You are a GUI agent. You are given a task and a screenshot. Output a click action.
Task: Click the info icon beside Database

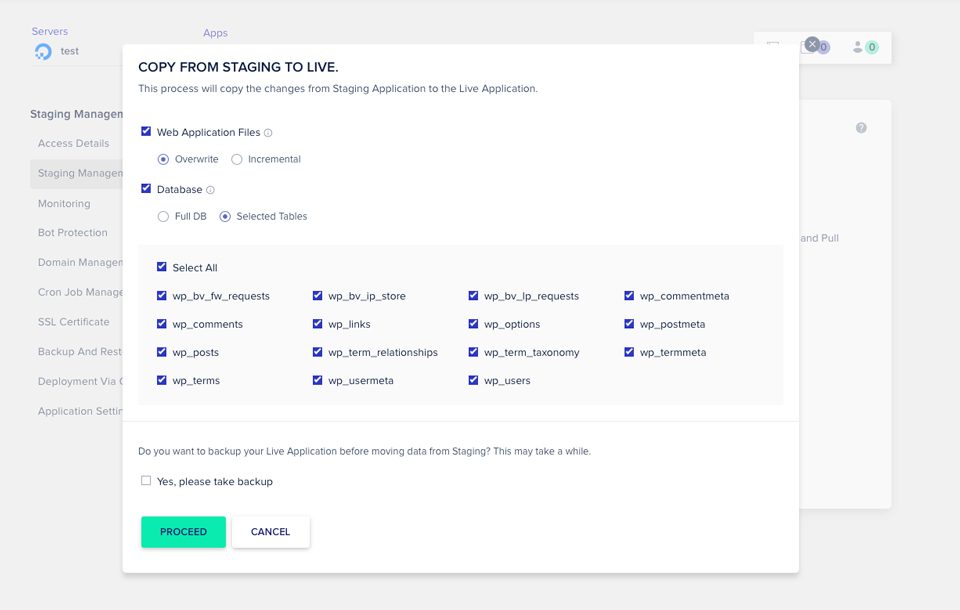(x=212, y=189)
